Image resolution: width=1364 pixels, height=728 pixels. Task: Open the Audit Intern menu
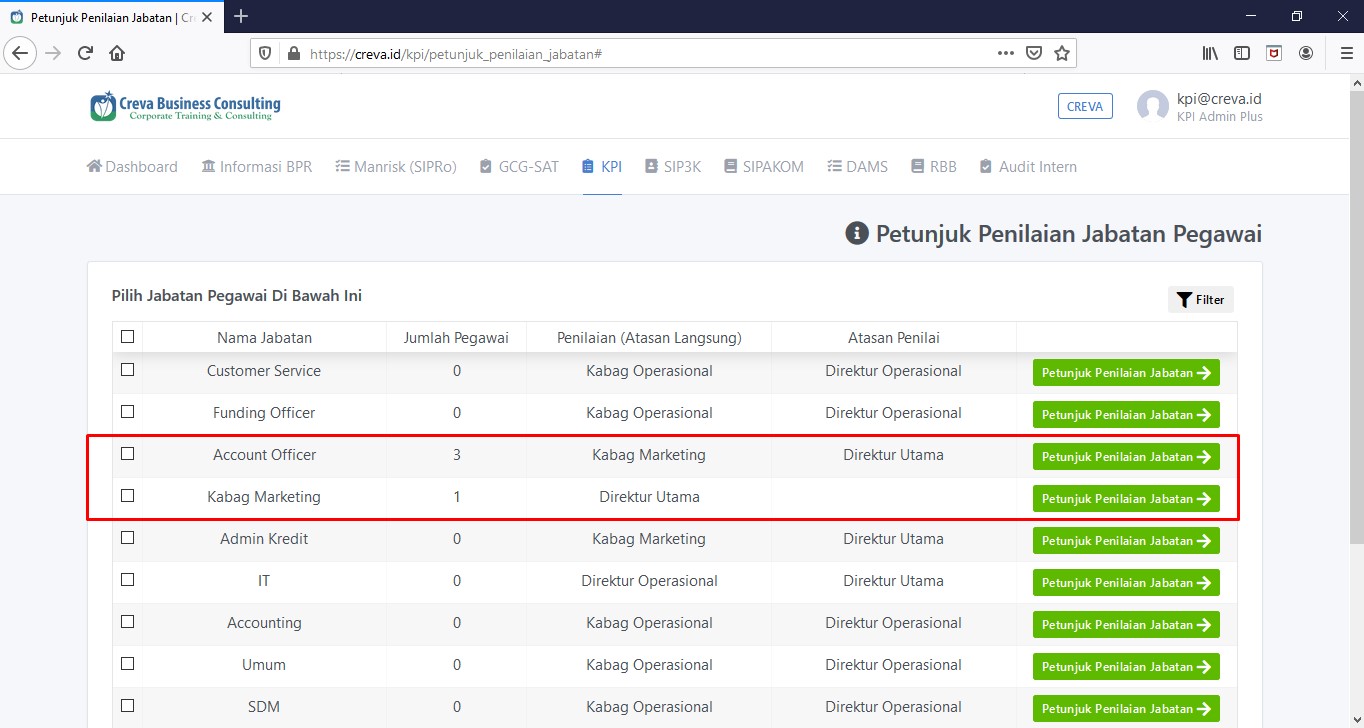(1028, 167)
